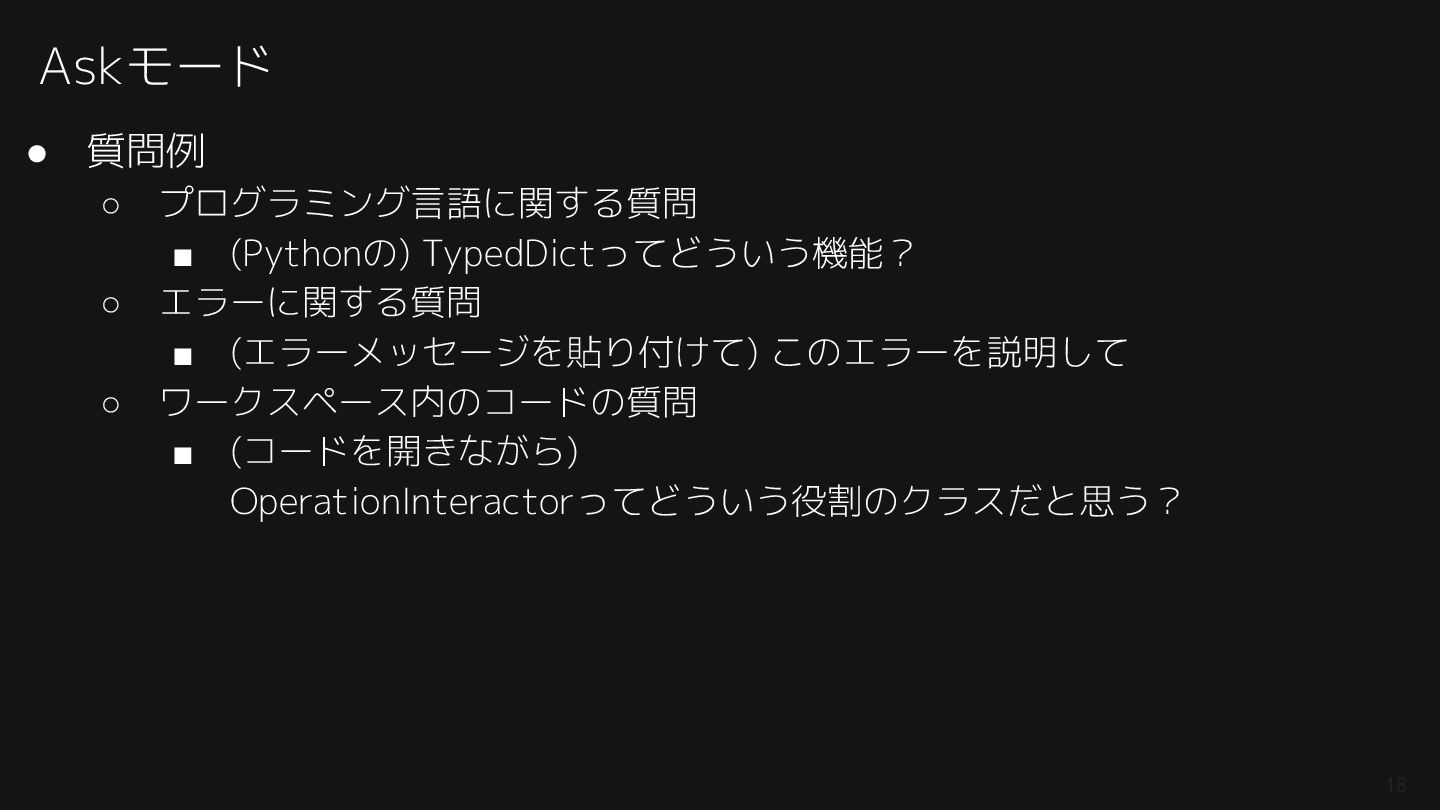Click the square bullet before "(コードを開きながら)"
Screen dimensions: 1440x810
(182, 456)
